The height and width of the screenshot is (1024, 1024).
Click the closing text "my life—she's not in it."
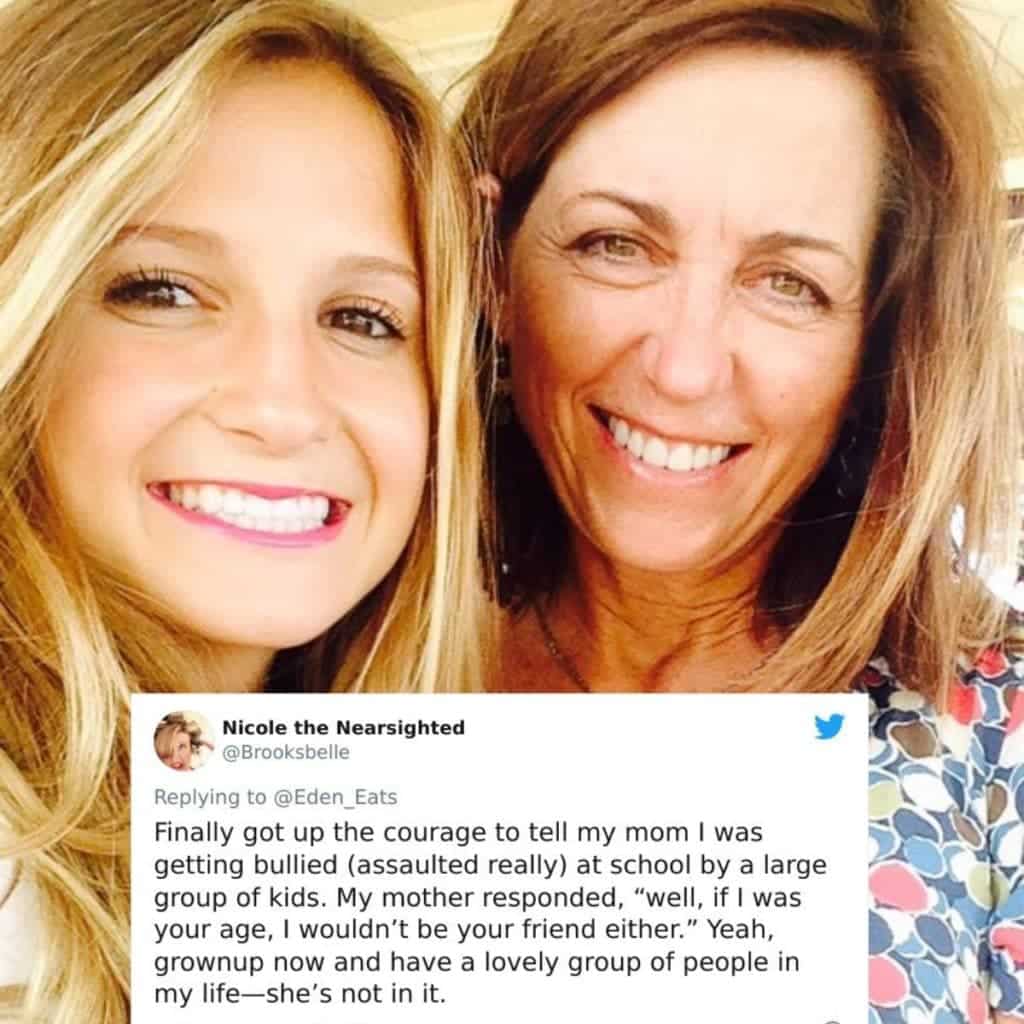300,994
